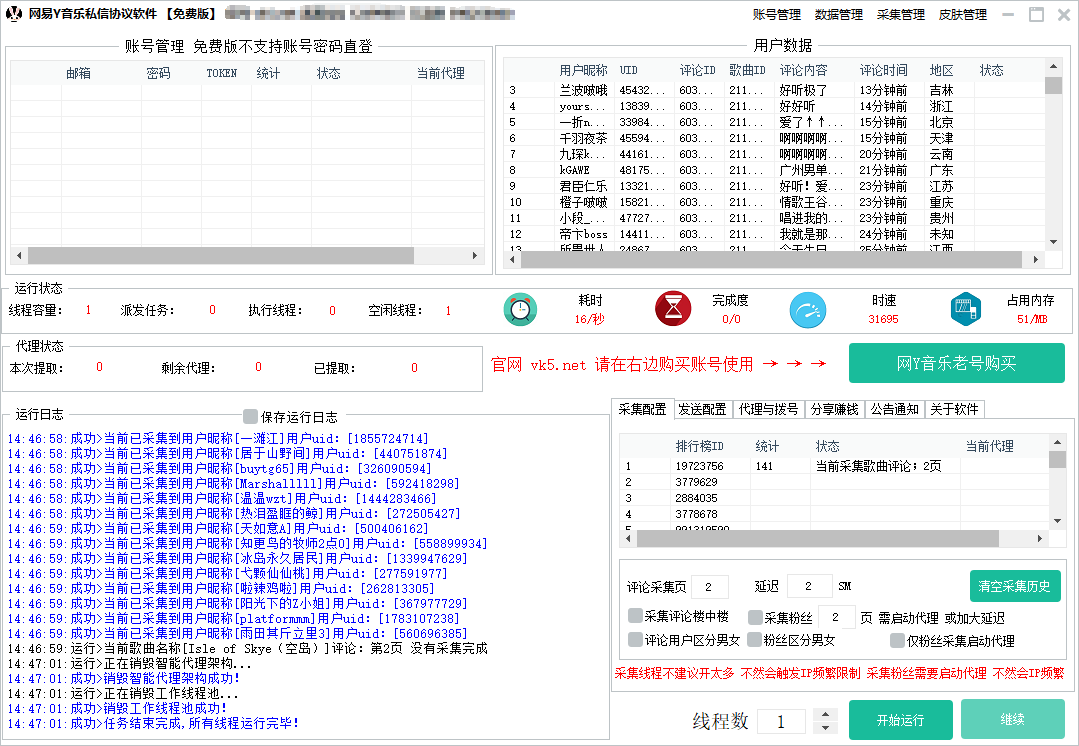Start the task with 开始运行

tap(901, 720)
